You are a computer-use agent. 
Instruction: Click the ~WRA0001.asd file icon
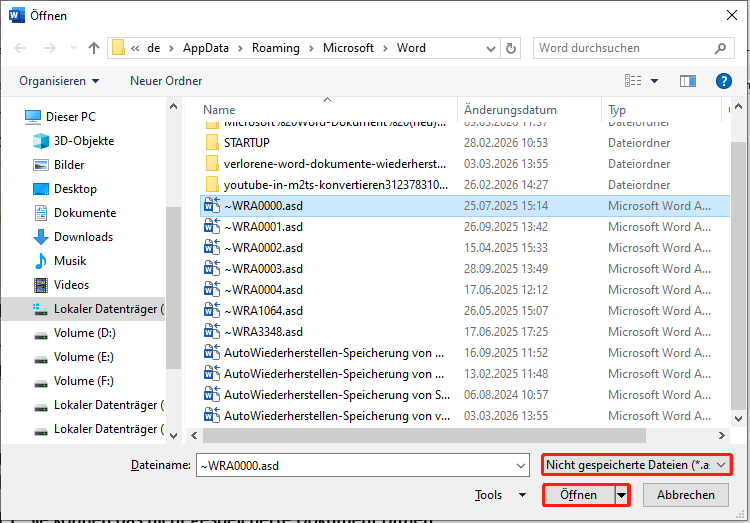pyautogui.click(x=212, y=226)
